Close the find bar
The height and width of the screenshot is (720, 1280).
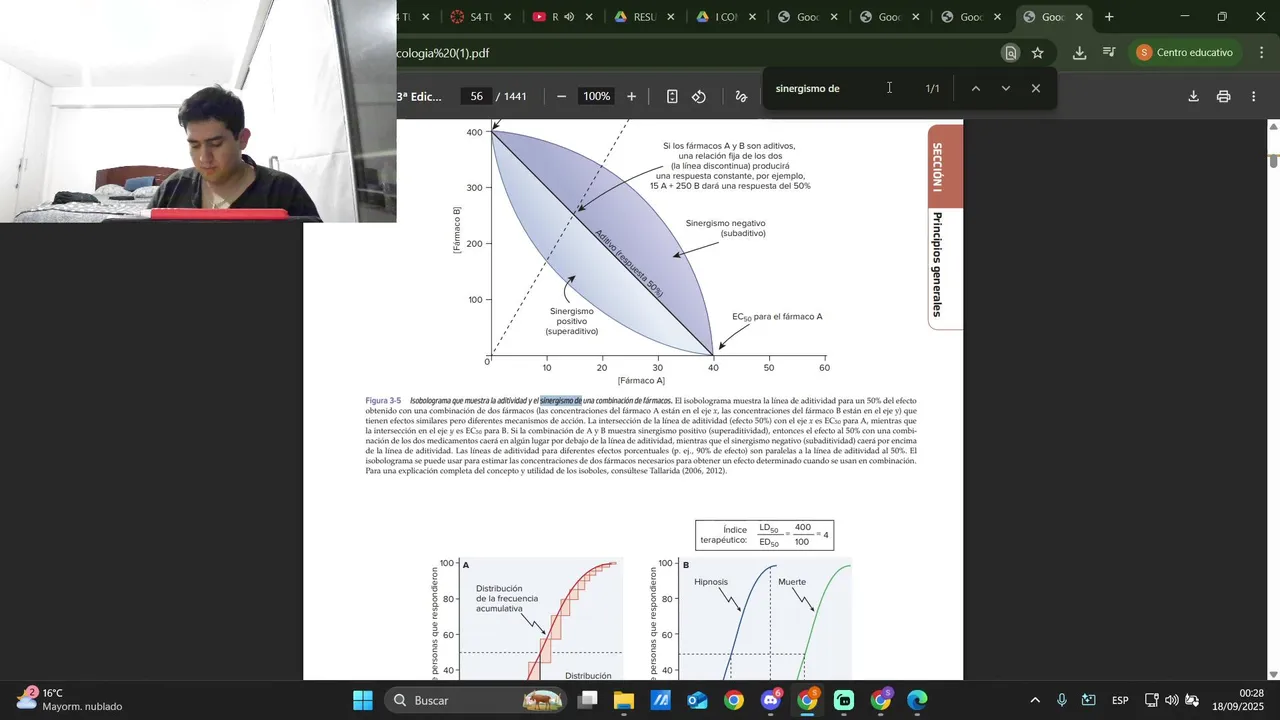tap(1036, 88)
